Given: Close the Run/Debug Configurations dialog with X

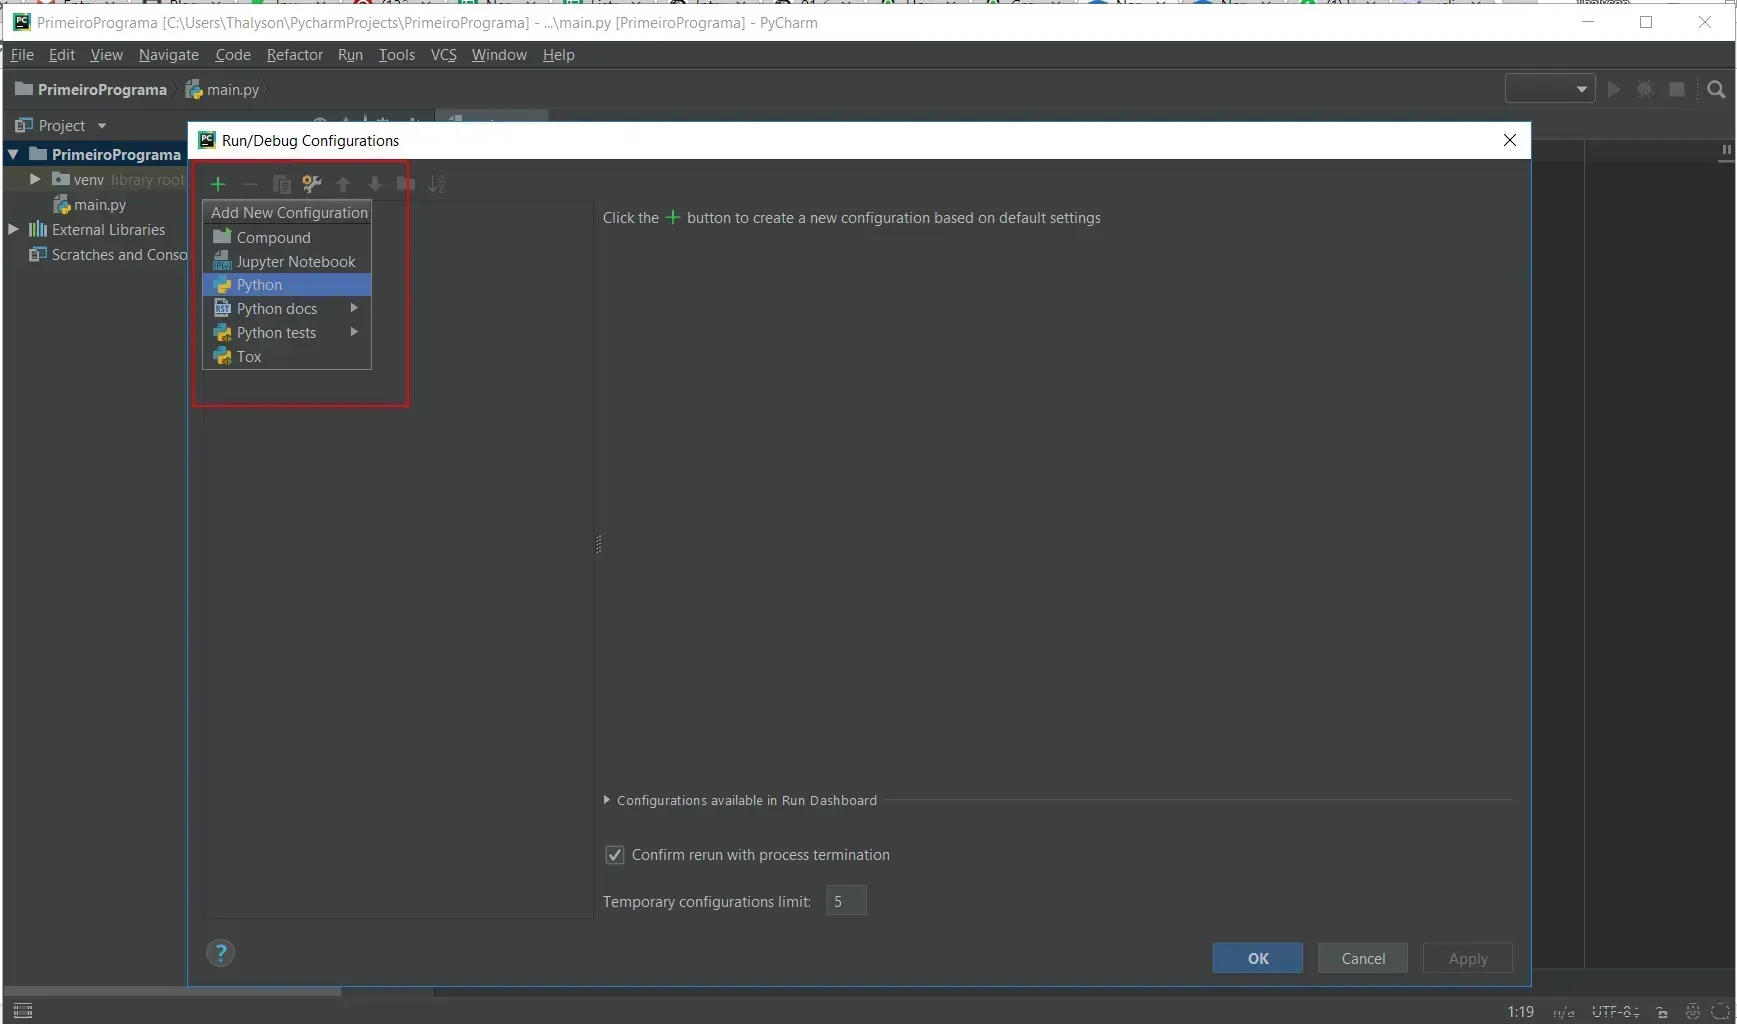Looking at the screenshot, I should coord(1510,140).
